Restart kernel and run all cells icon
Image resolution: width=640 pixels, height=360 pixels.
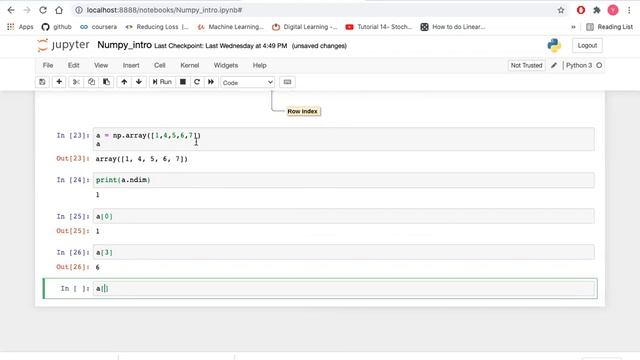[x=211, y=82]
